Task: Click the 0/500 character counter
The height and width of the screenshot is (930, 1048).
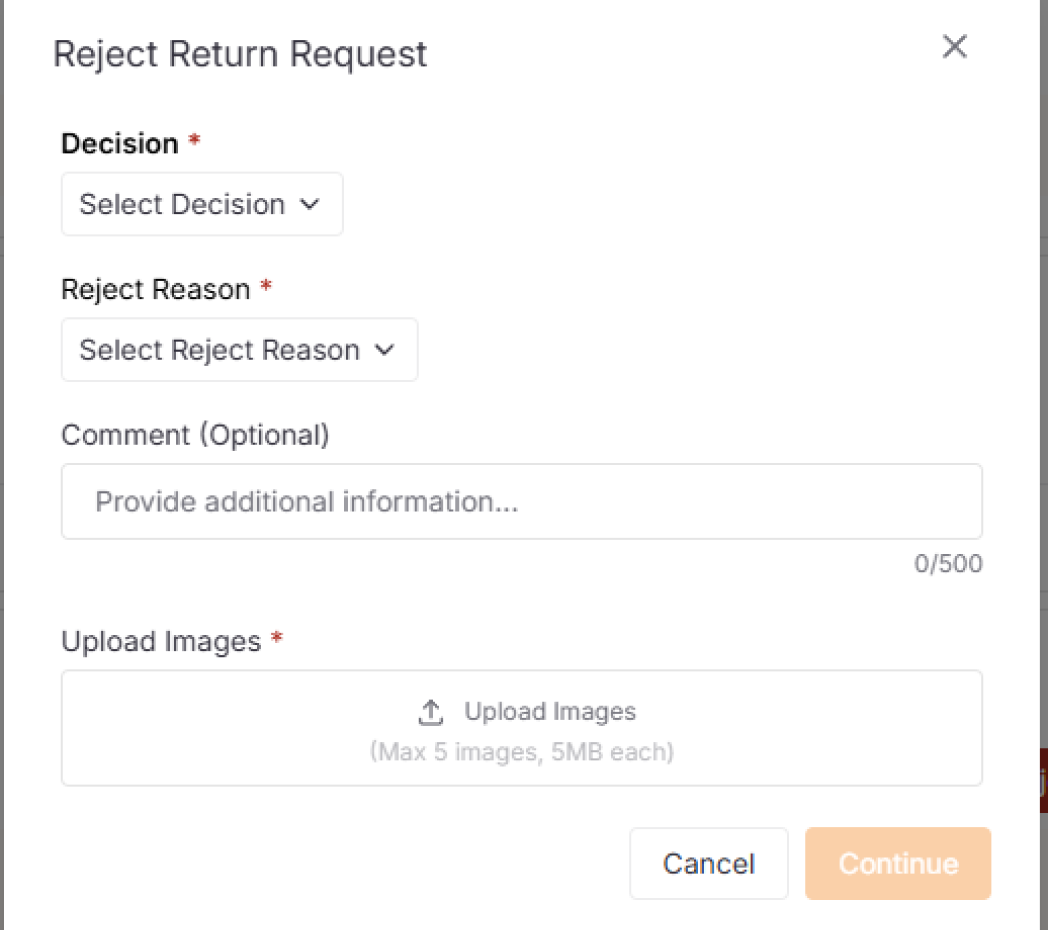Action: coord(948,563)
